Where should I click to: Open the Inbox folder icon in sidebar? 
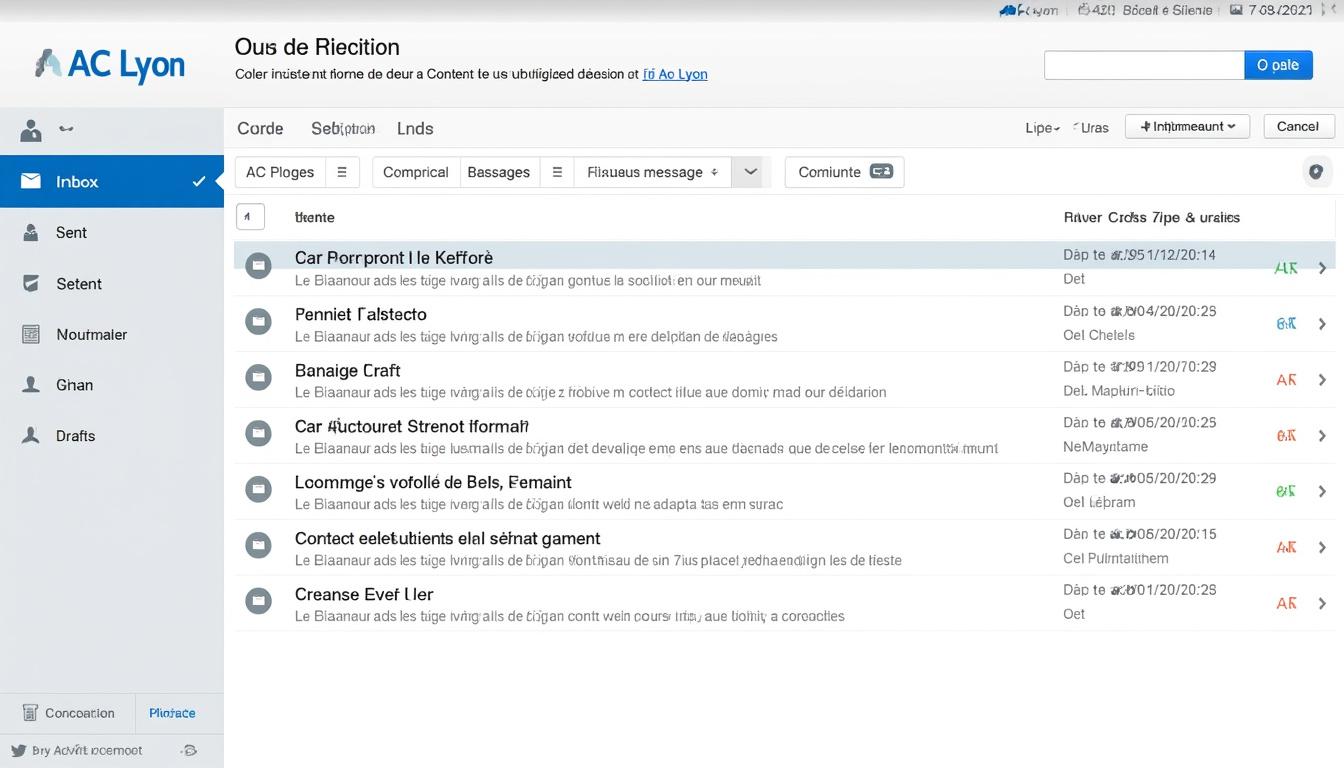30,181
